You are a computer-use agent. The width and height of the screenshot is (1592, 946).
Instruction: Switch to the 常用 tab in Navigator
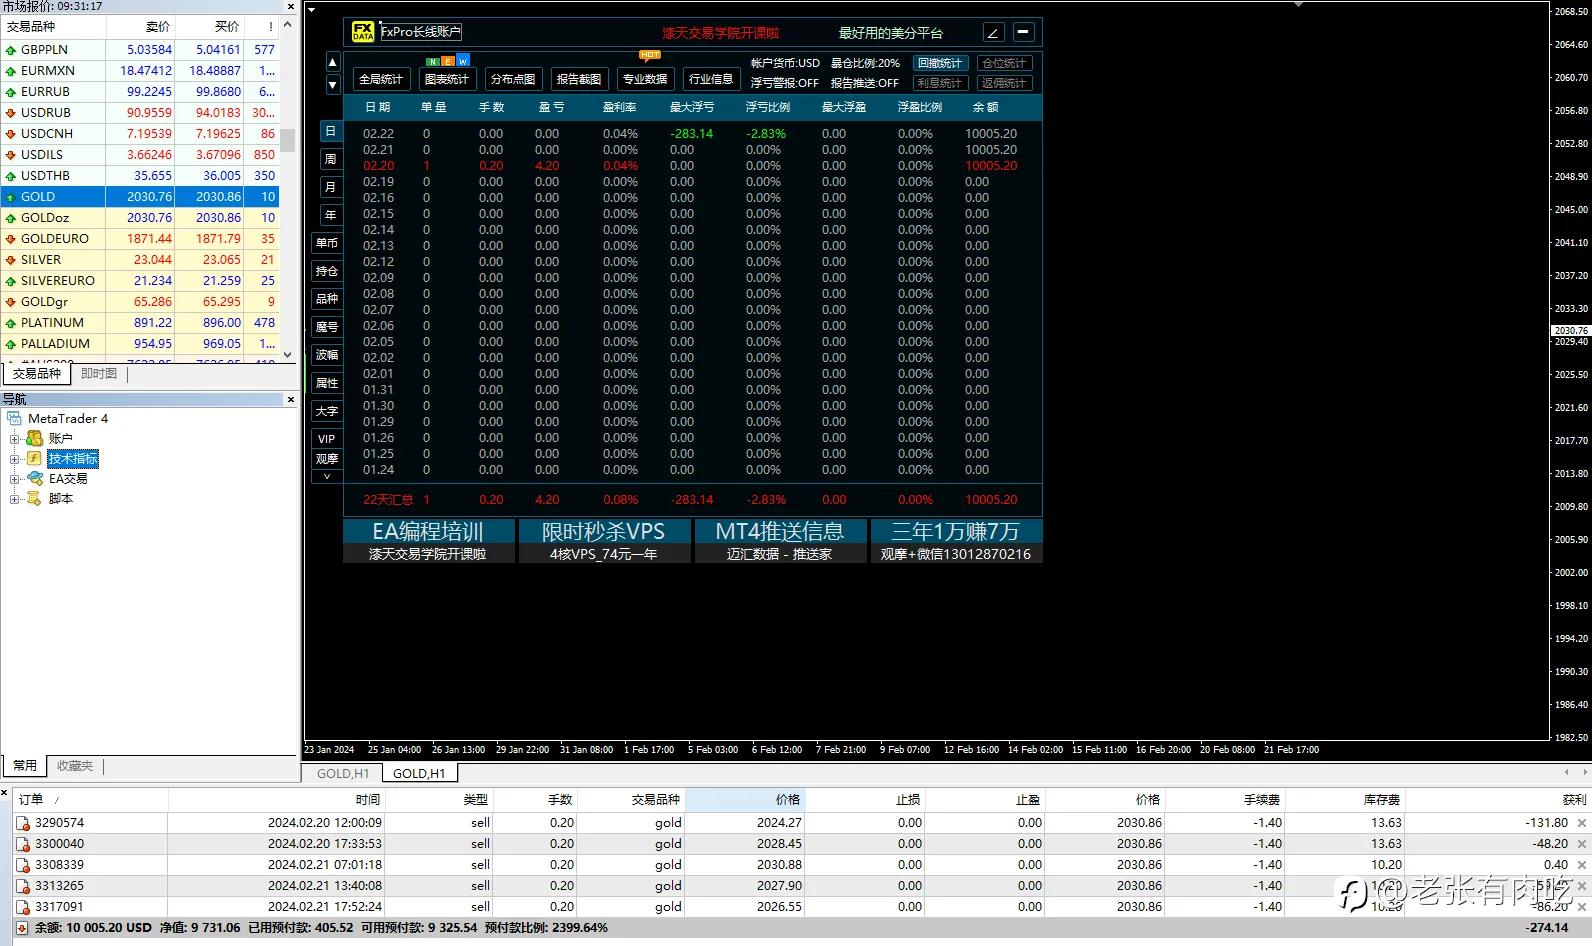tap(25, 766)
